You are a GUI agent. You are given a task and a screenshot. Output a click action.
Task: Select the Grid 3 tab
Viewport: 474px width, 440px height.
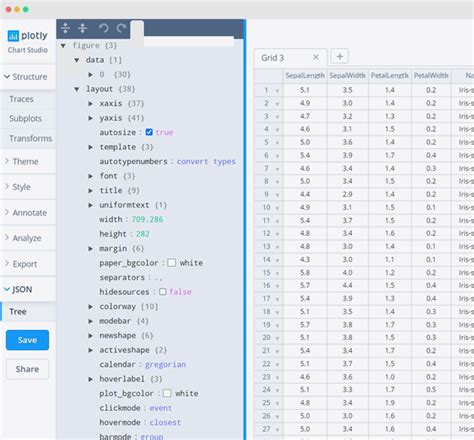click(x=290, y=58)
